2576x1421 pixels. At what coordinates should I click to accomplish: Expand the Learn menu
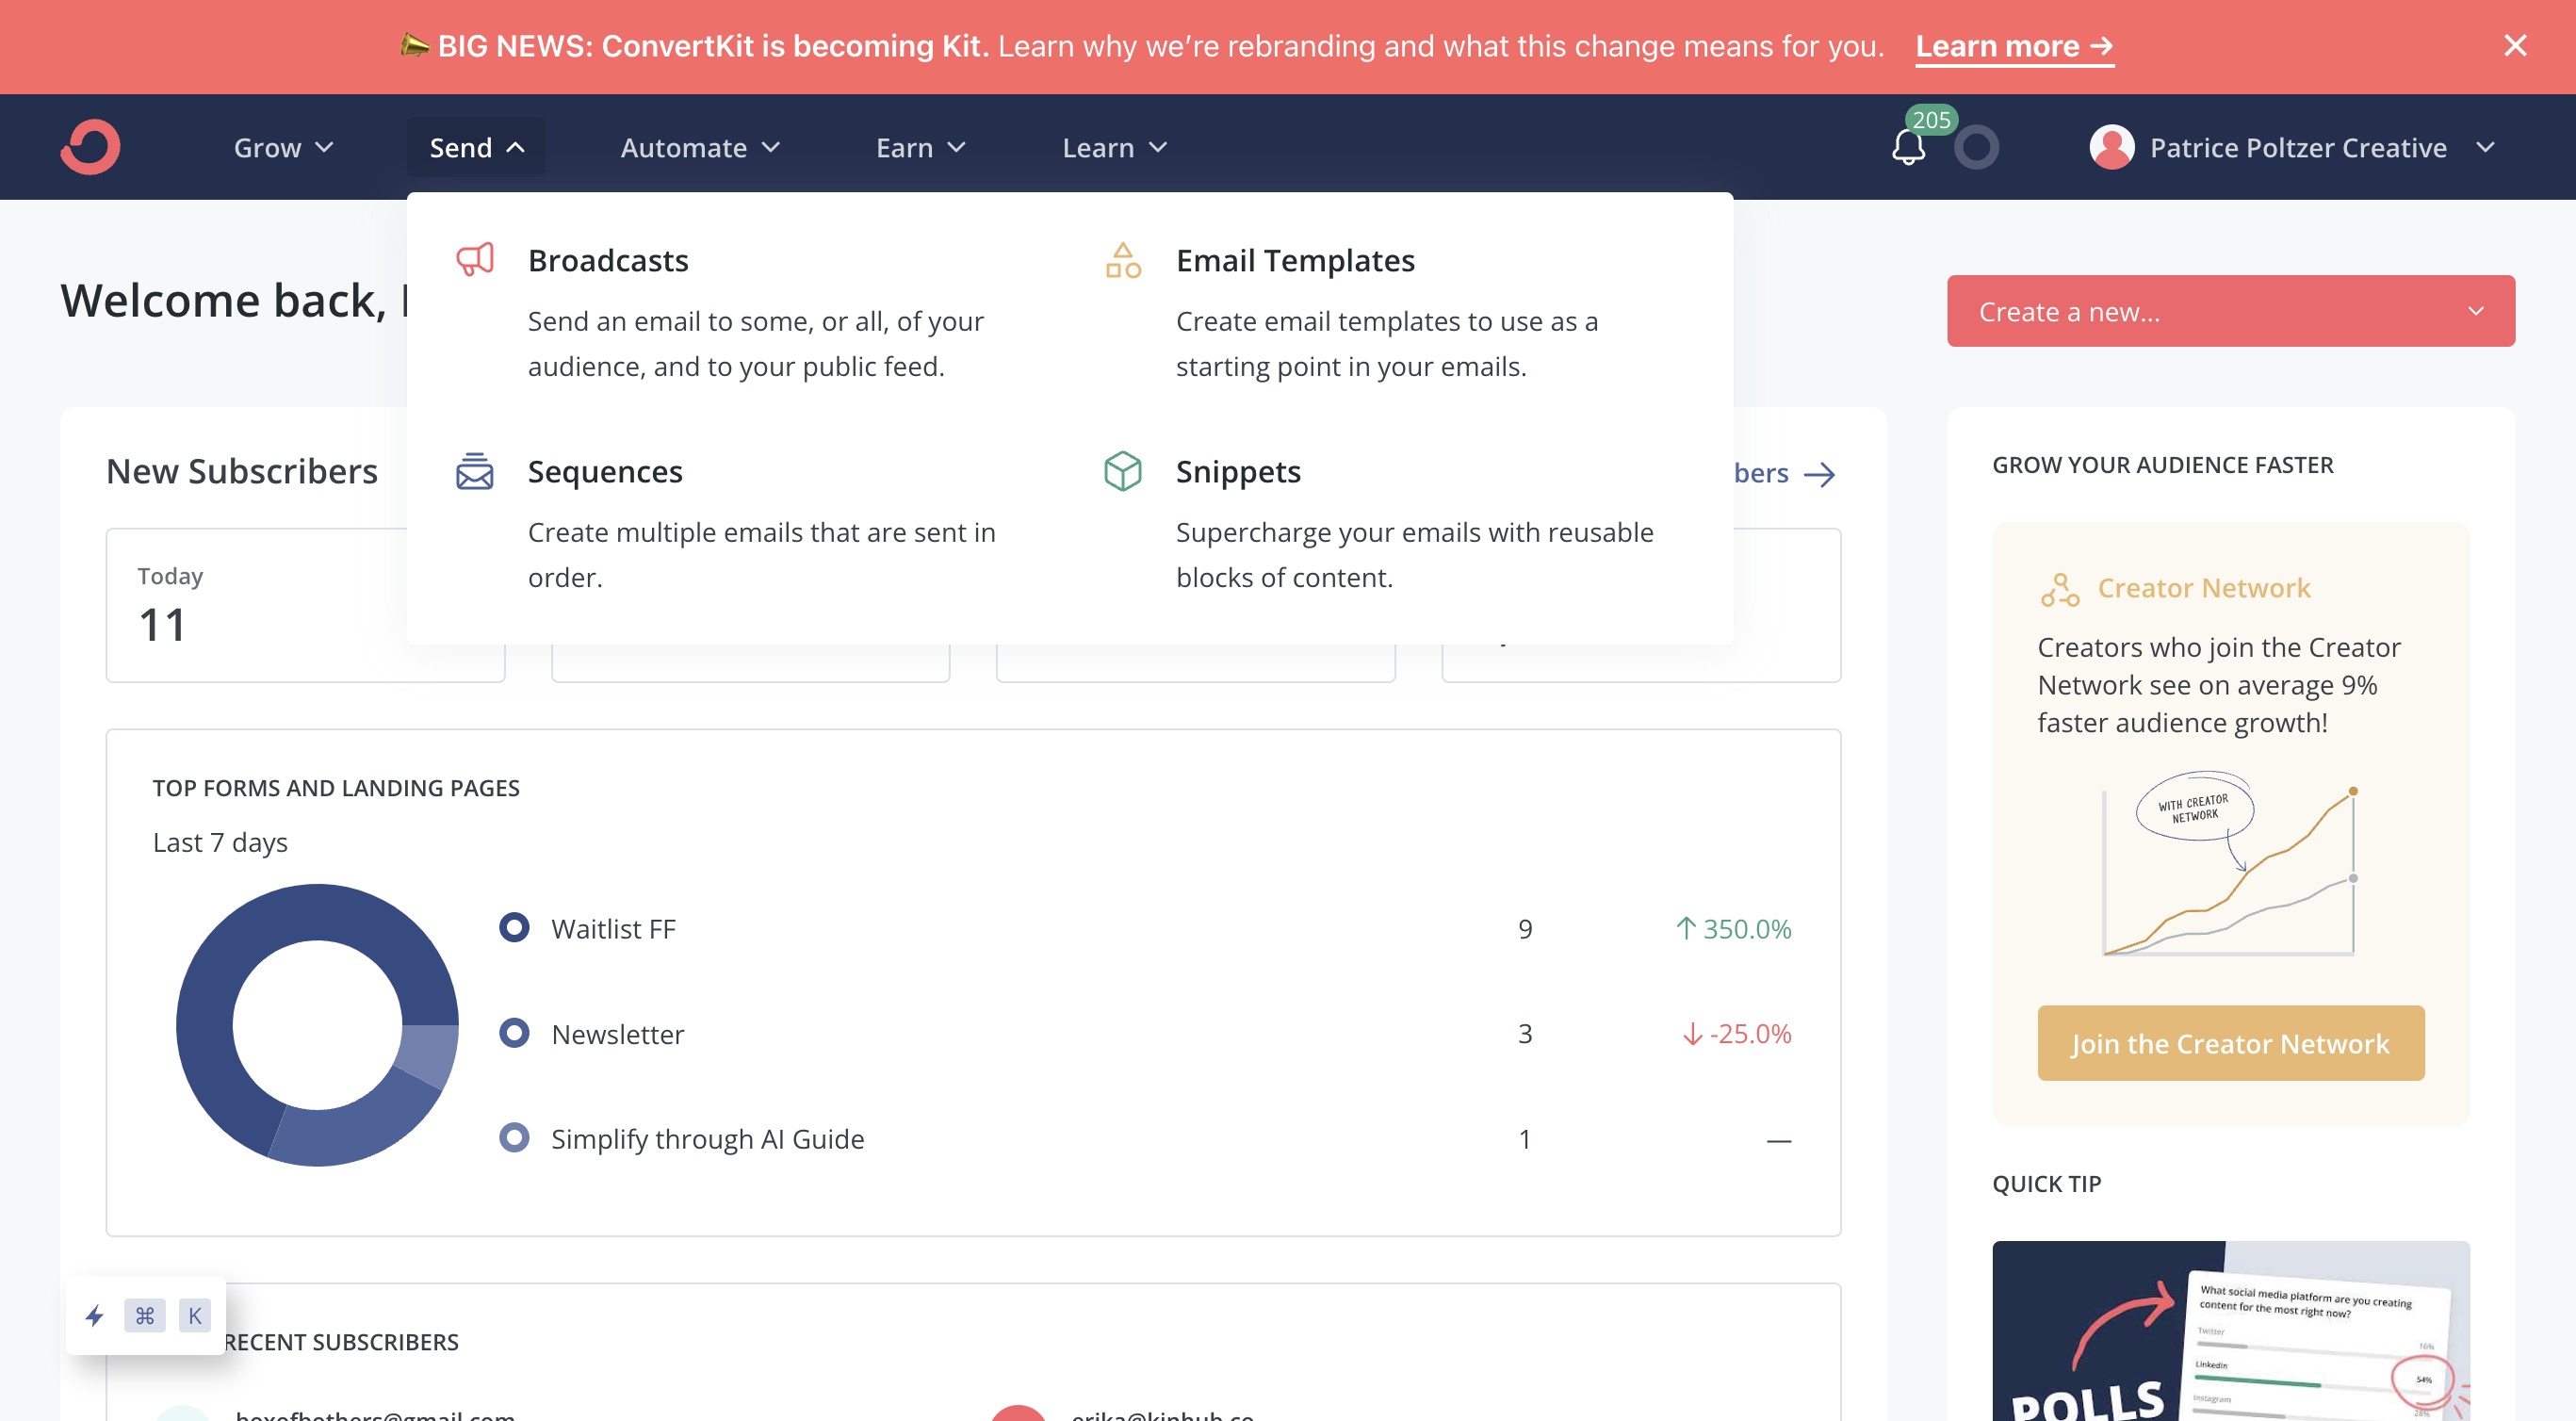pos(1115,148)
